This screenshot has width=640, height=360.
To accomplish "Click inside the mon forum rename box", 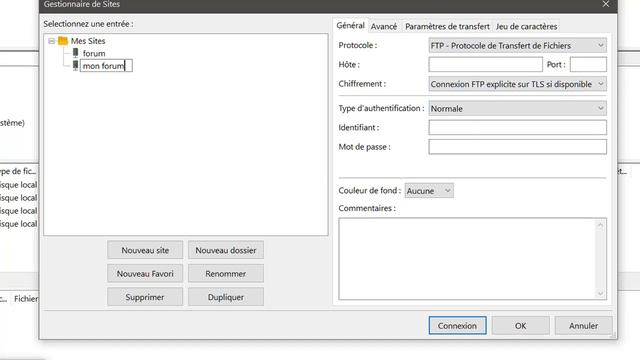I will (106, 66).
